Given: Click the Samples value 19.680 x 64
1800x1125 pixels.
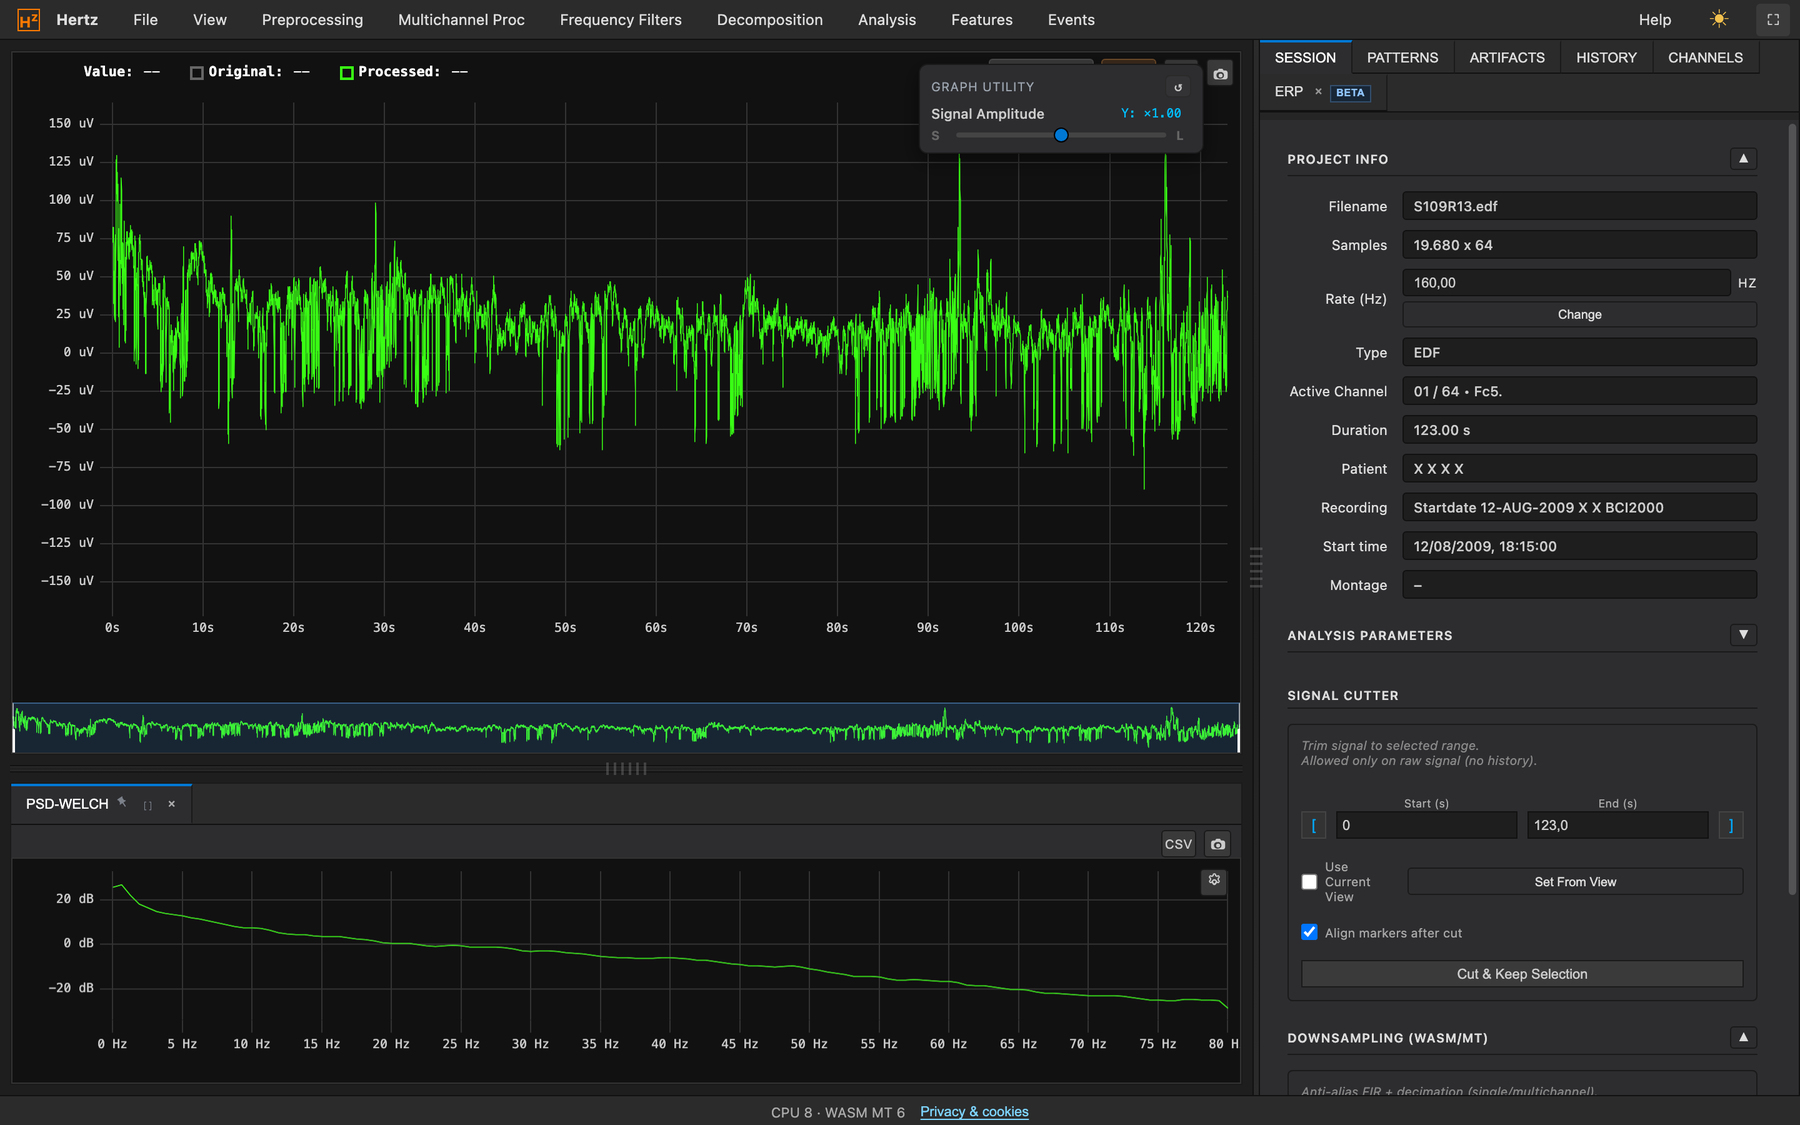Looking at the screenshot, I should click(x=1579, y=245).
